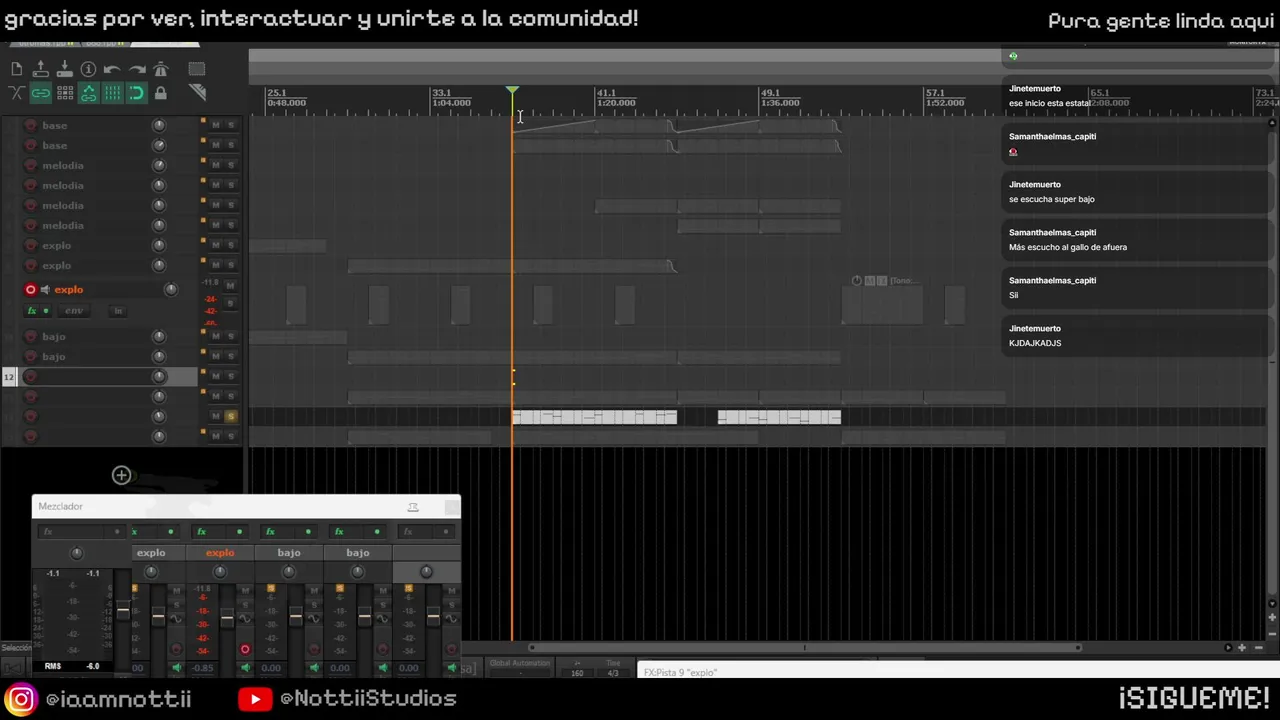Image resolution: width=1280 pixels, height=720 pixels.
Task: Toggle auto-crossfade in the toolbar
Action: coord(16,93)
